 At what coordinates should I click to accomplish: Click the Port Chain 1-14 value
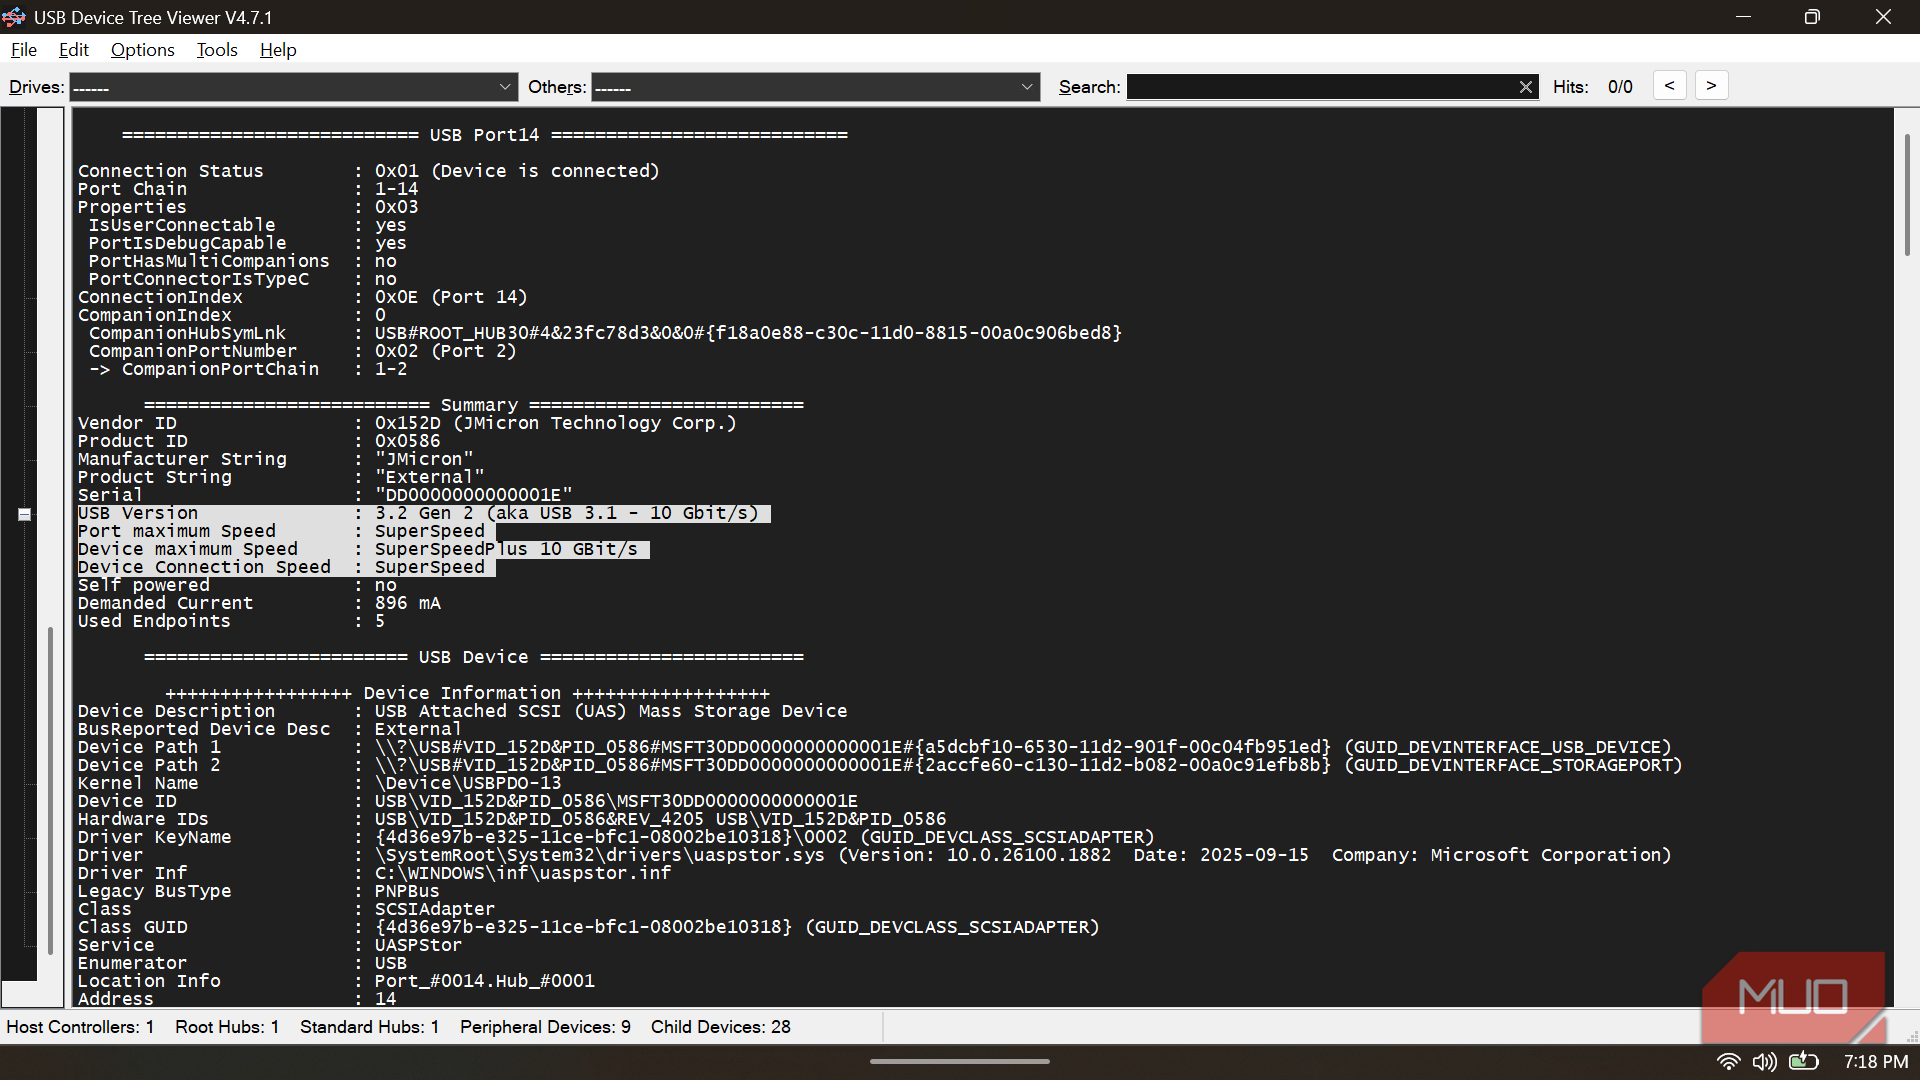[396, 189]
